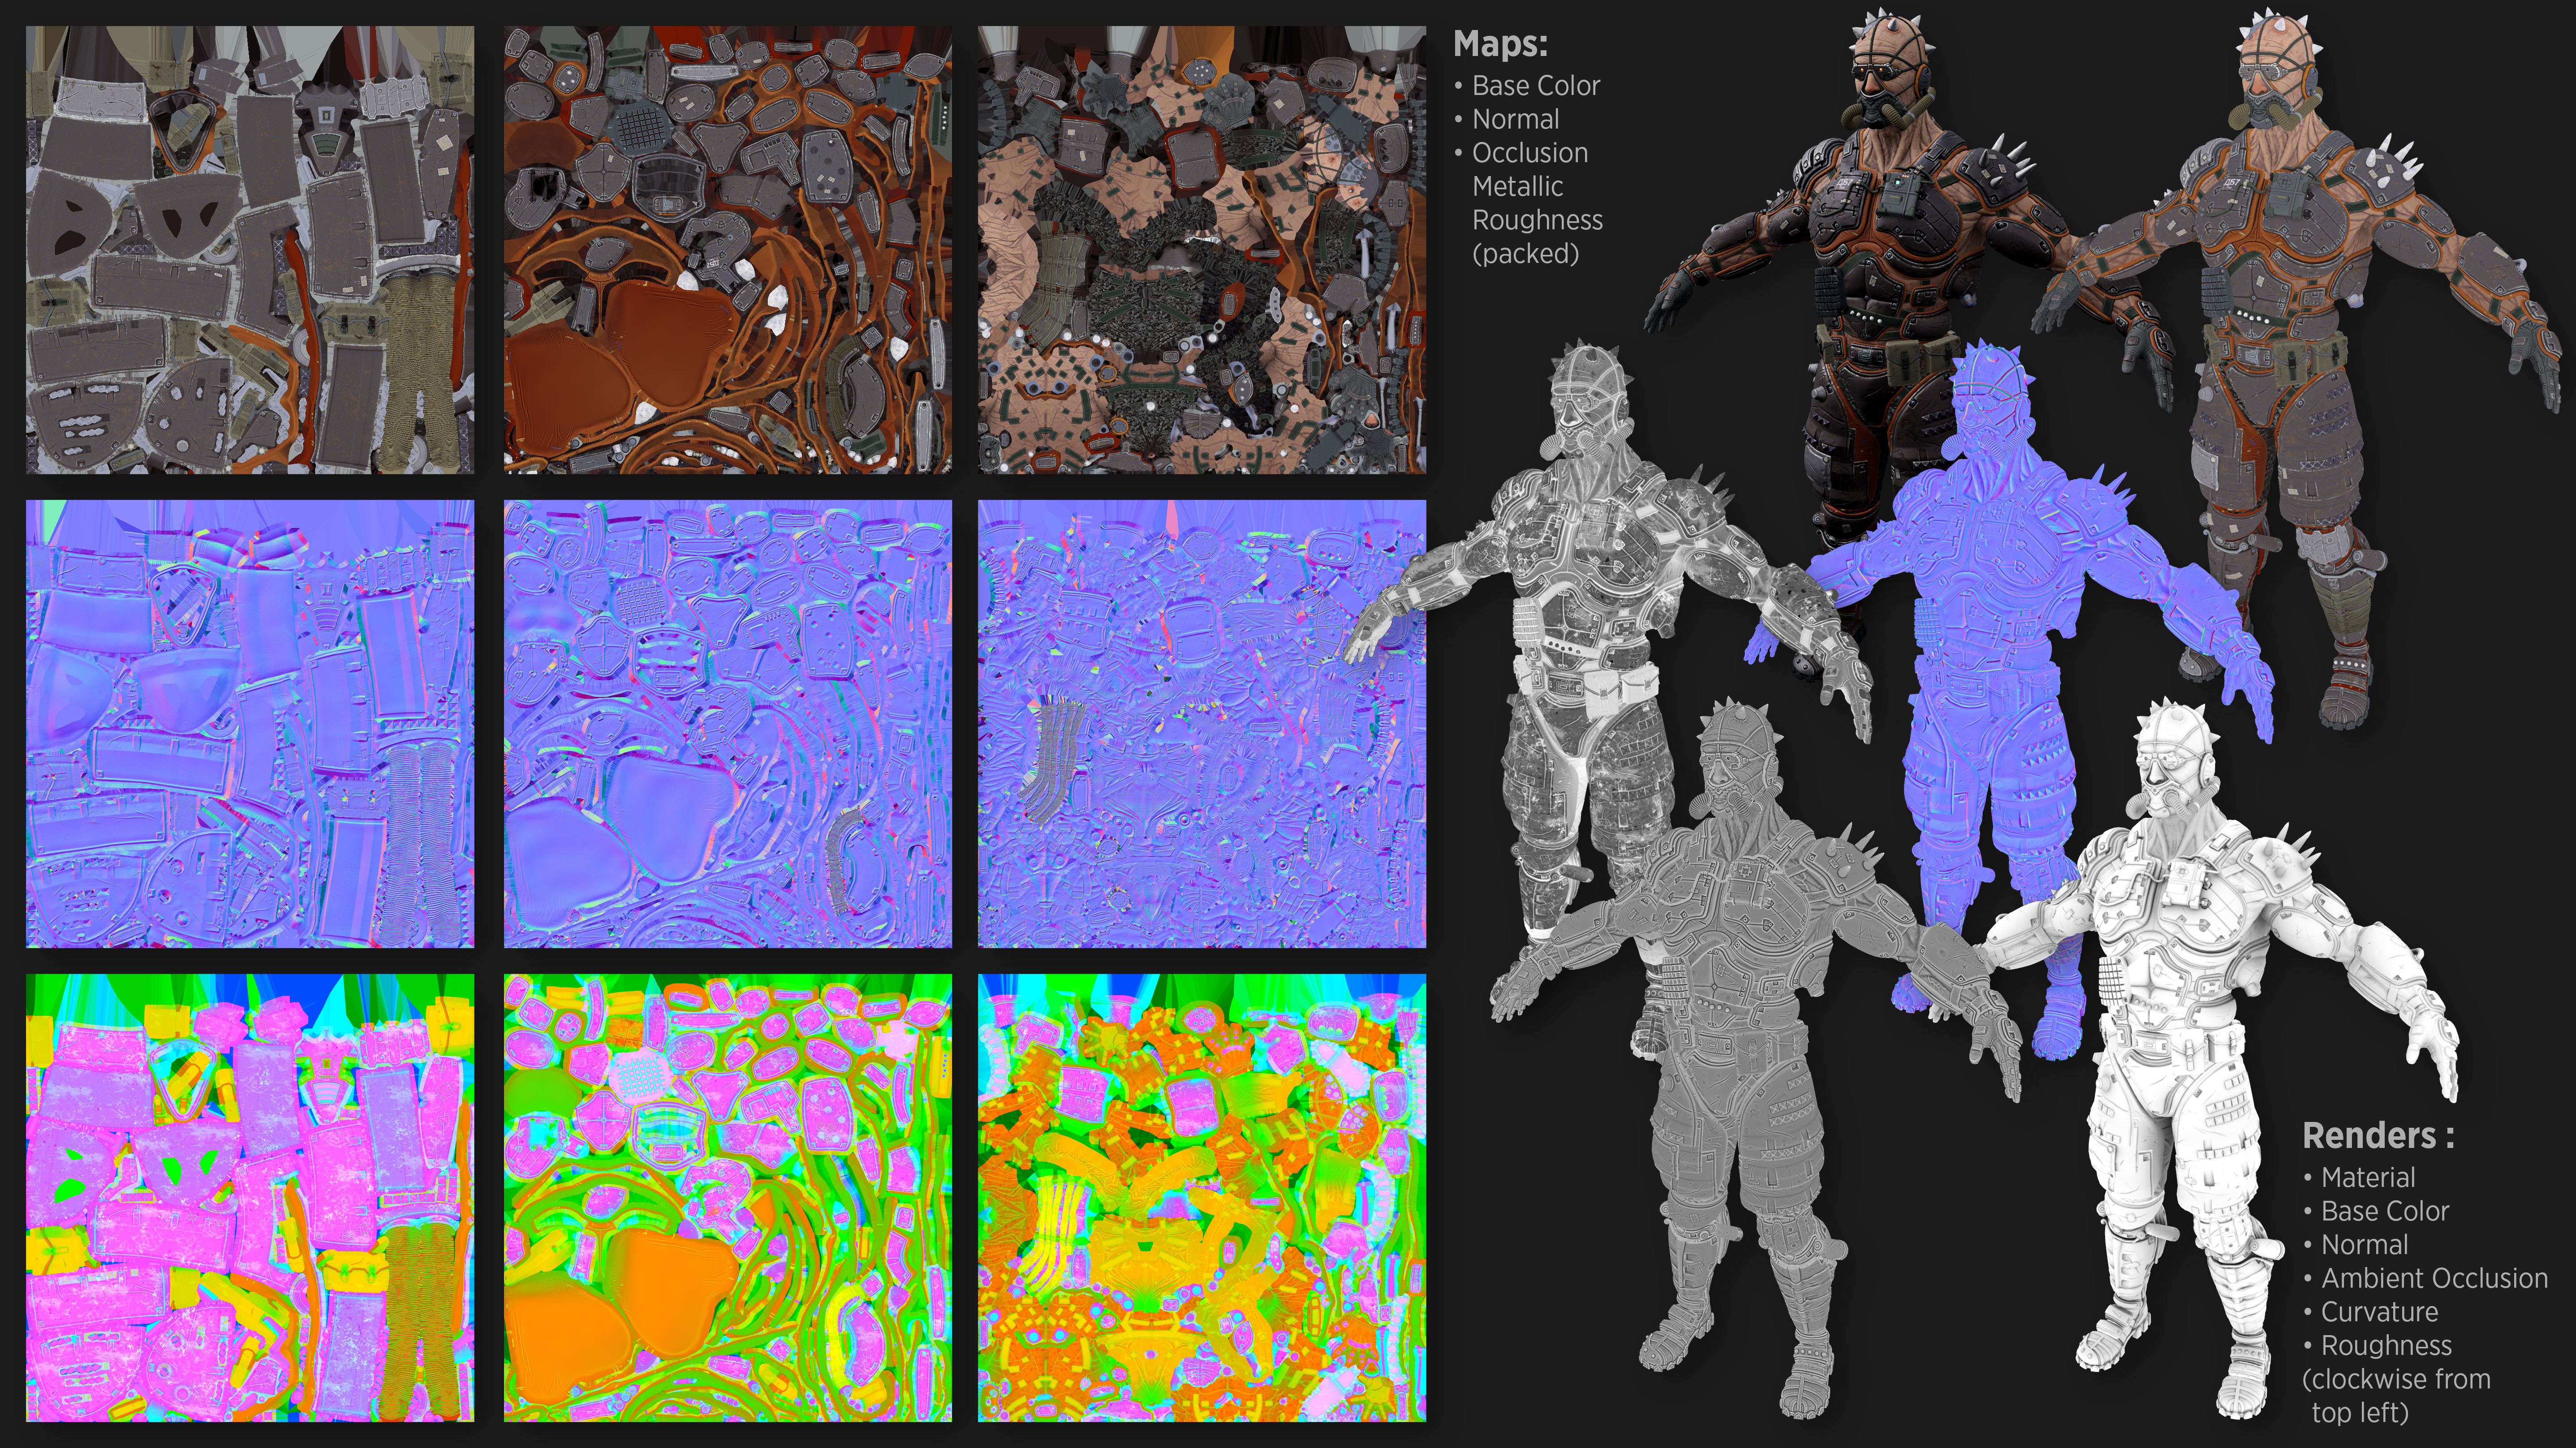Click 'Roughness' in the Renders list

(2386, 1346)
